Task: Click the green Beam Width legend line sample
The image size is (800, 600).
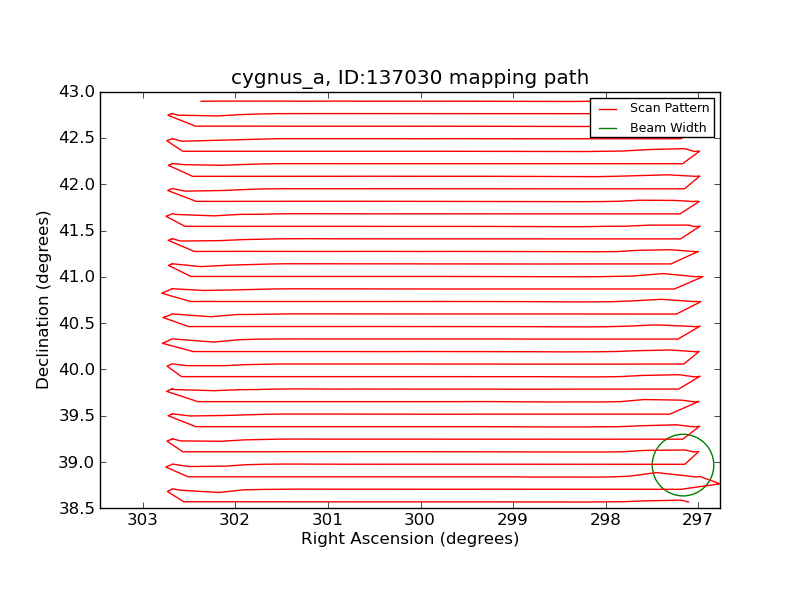Action: (x=608, y=129)
